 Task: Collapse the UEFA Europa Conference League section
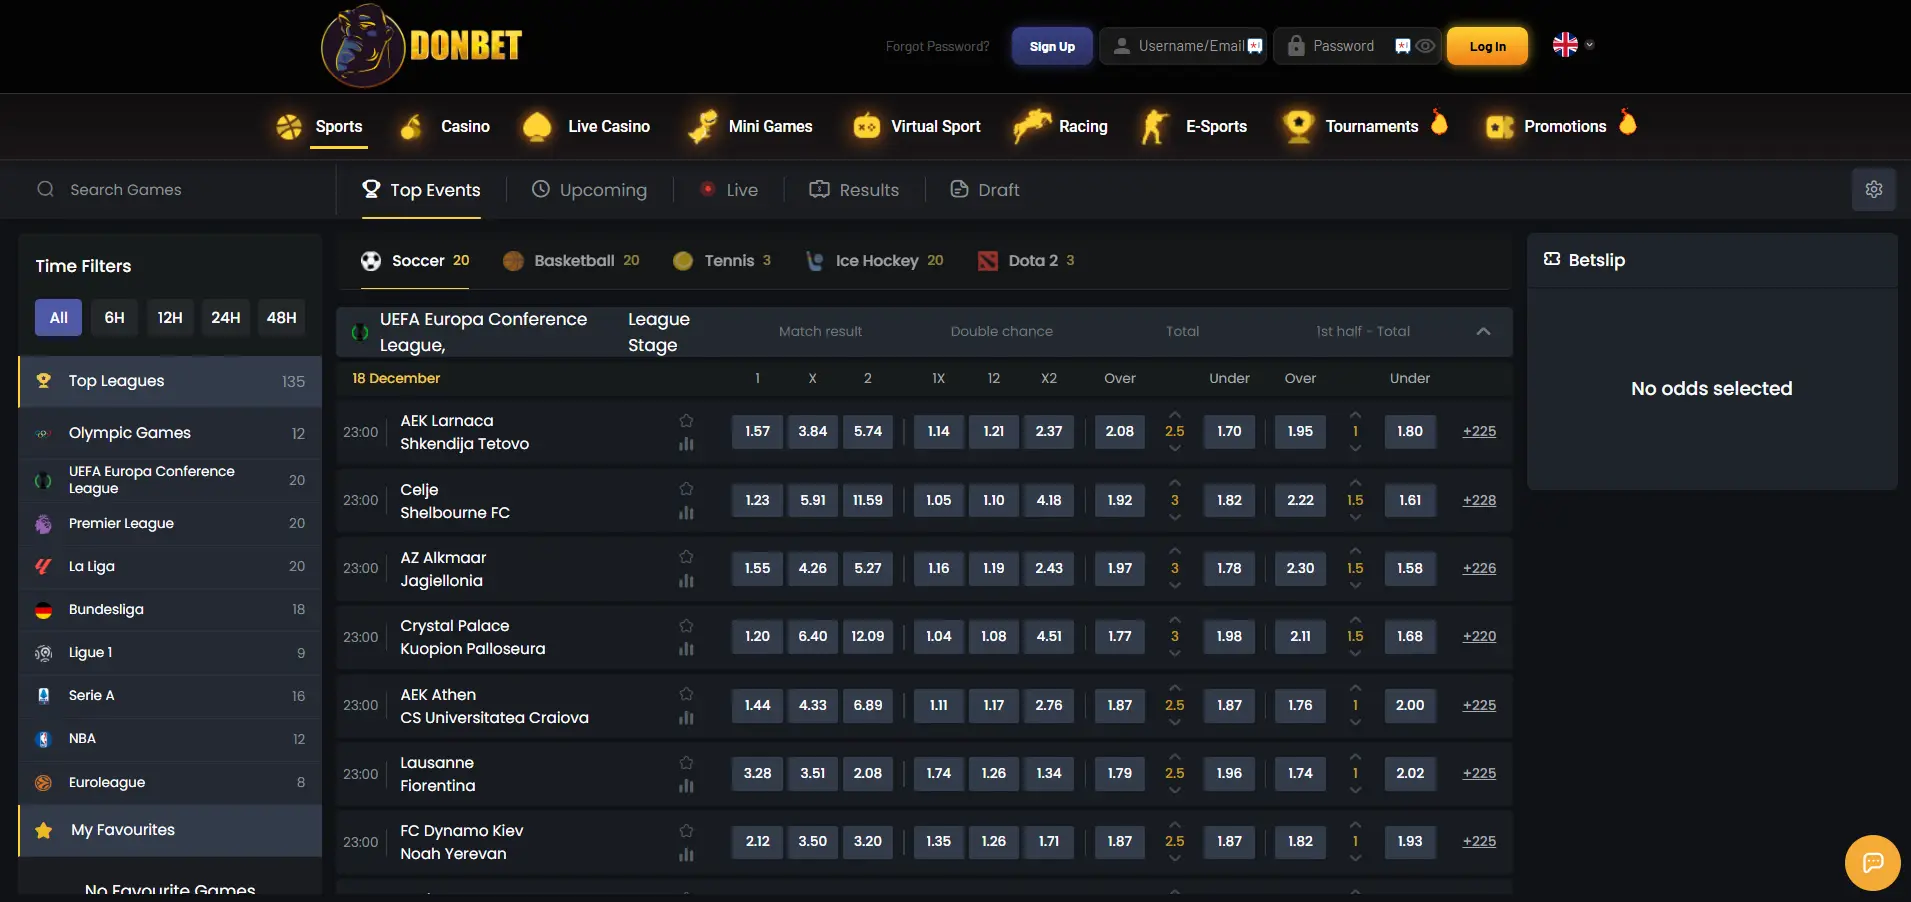point(1484,331)
